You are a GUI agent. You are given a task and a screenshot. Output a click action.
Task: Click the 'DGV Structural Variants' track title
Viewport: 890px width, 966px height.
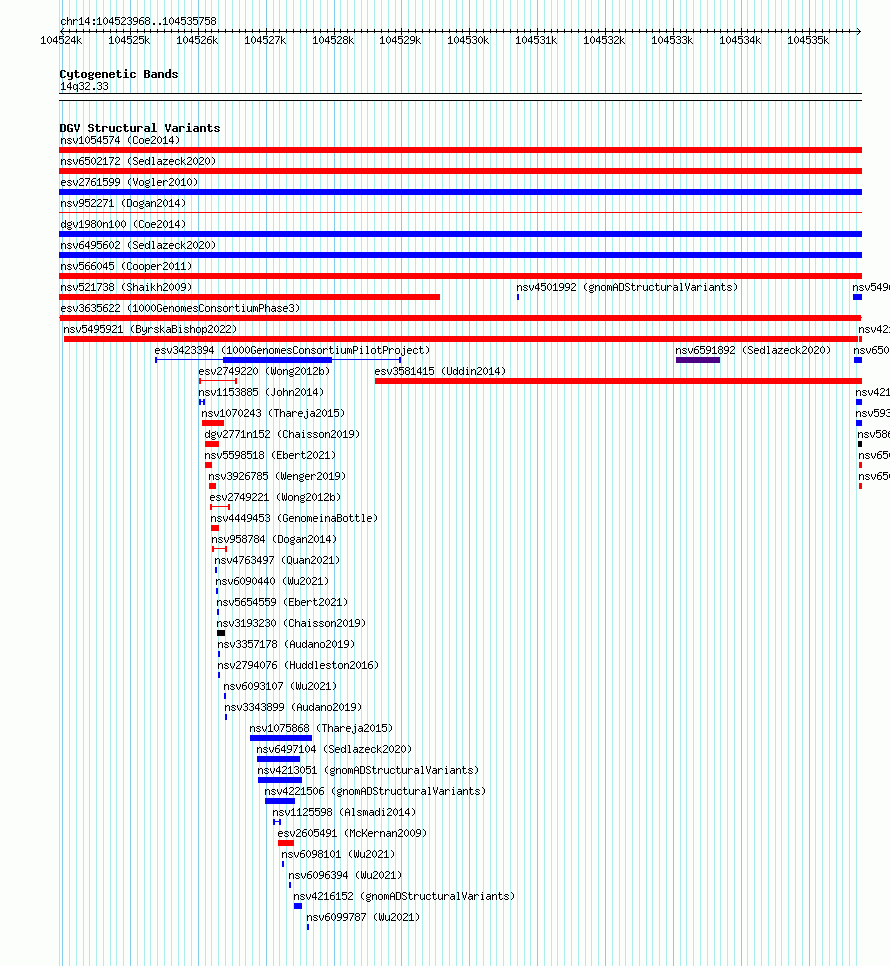pyautogui.click(x=140, y=128)
